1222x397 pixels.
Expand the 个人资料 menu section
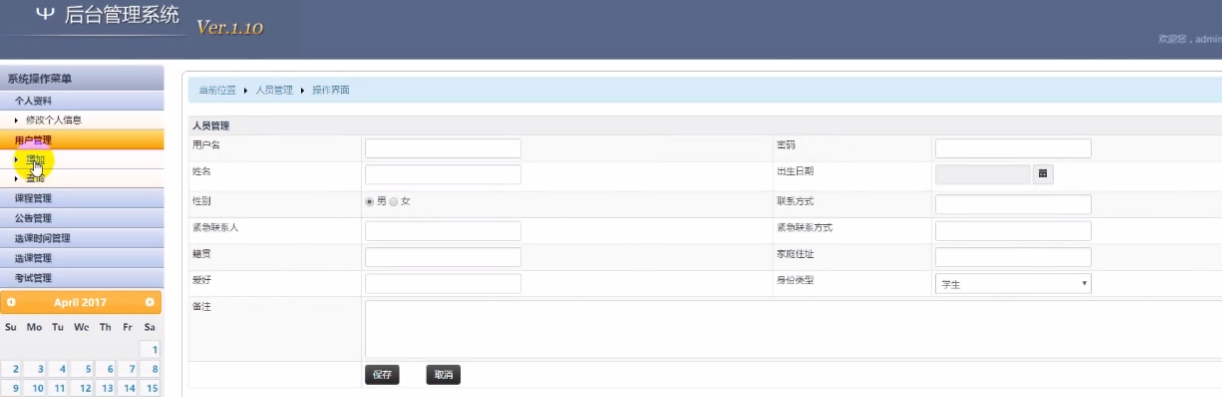[x=82, y=101]
